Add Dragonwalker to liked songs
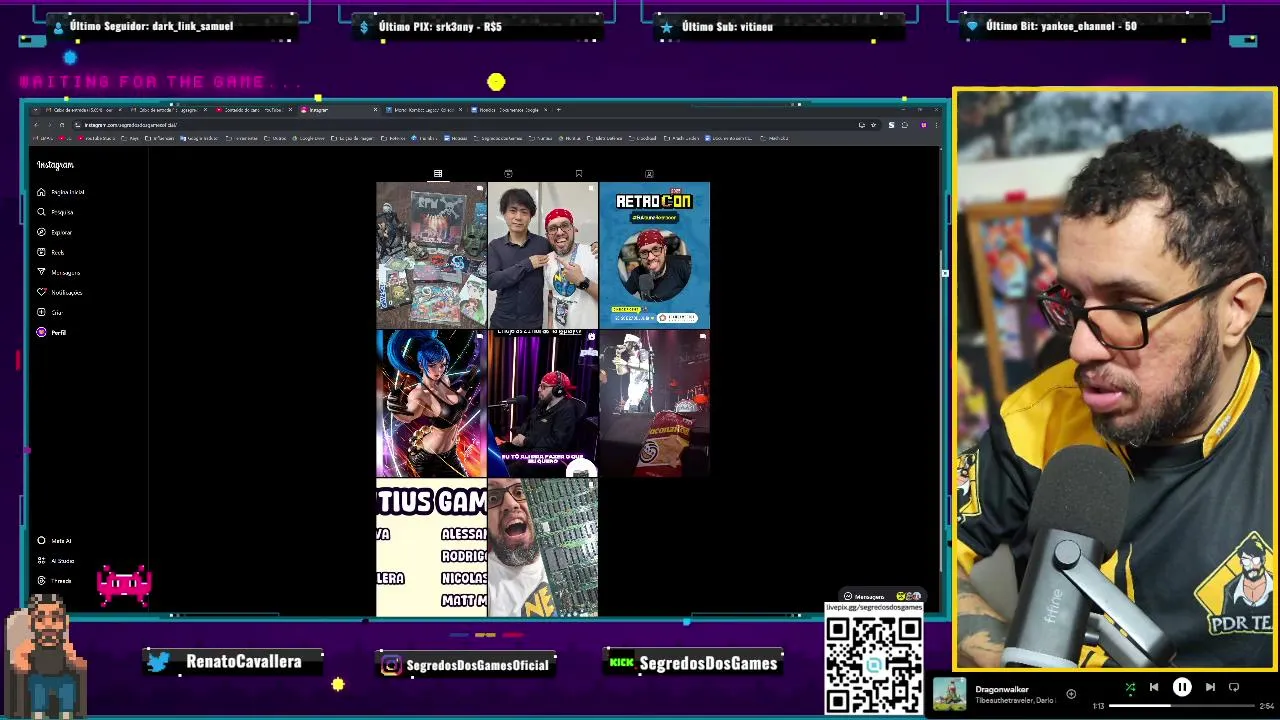The height and width of the screenshot is (720, 1280). [x=1071, y=694]
